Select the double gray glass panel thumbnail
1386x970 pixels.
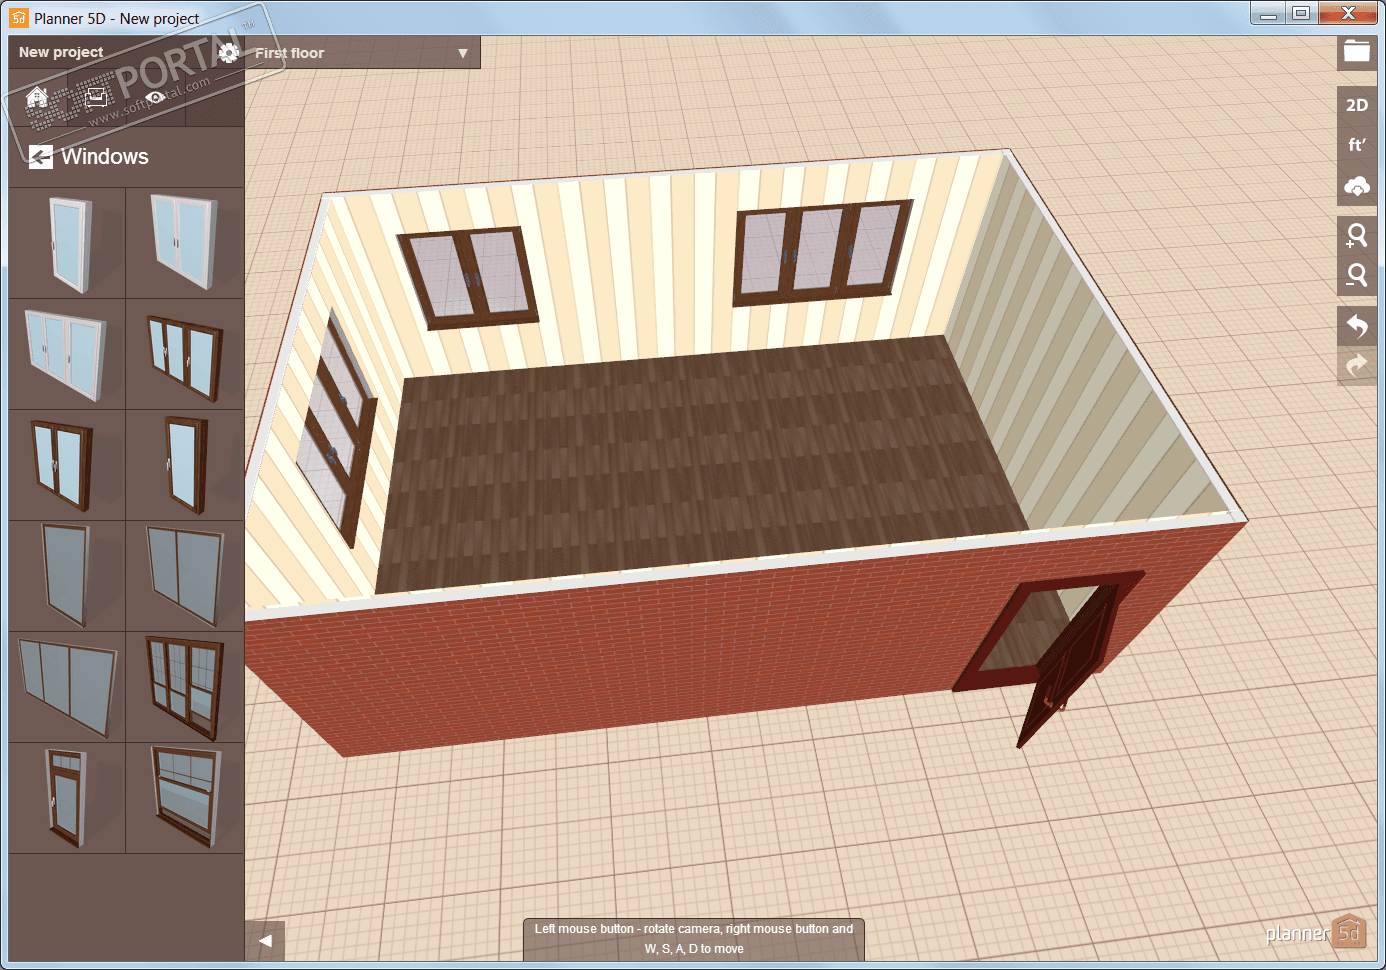(x=185, y=576)
